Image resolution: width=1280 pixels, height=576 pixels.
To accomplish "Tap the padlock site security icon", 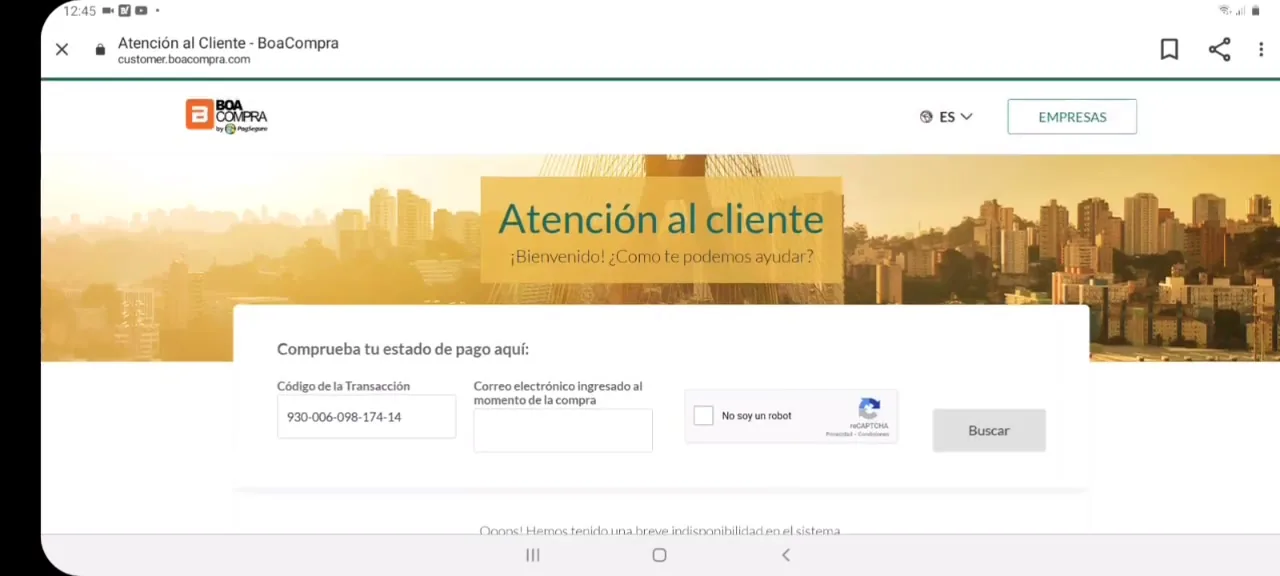I will pos(100,49).
